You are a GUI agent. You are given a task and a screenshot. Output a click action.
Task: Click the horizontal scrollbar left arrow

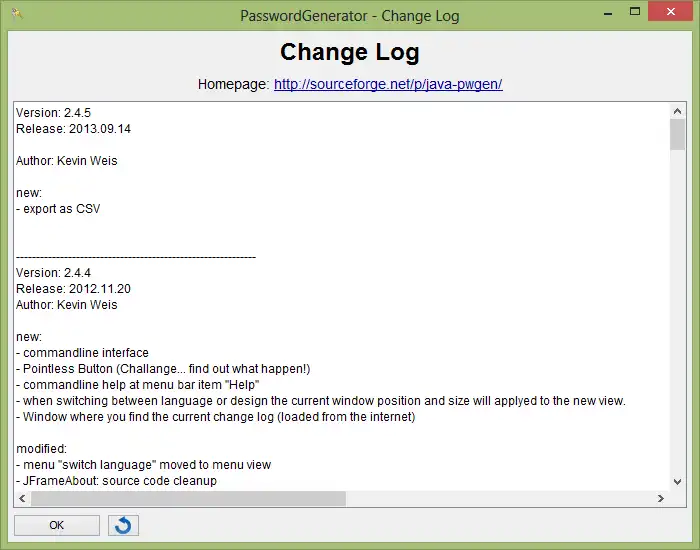(22, 498)
